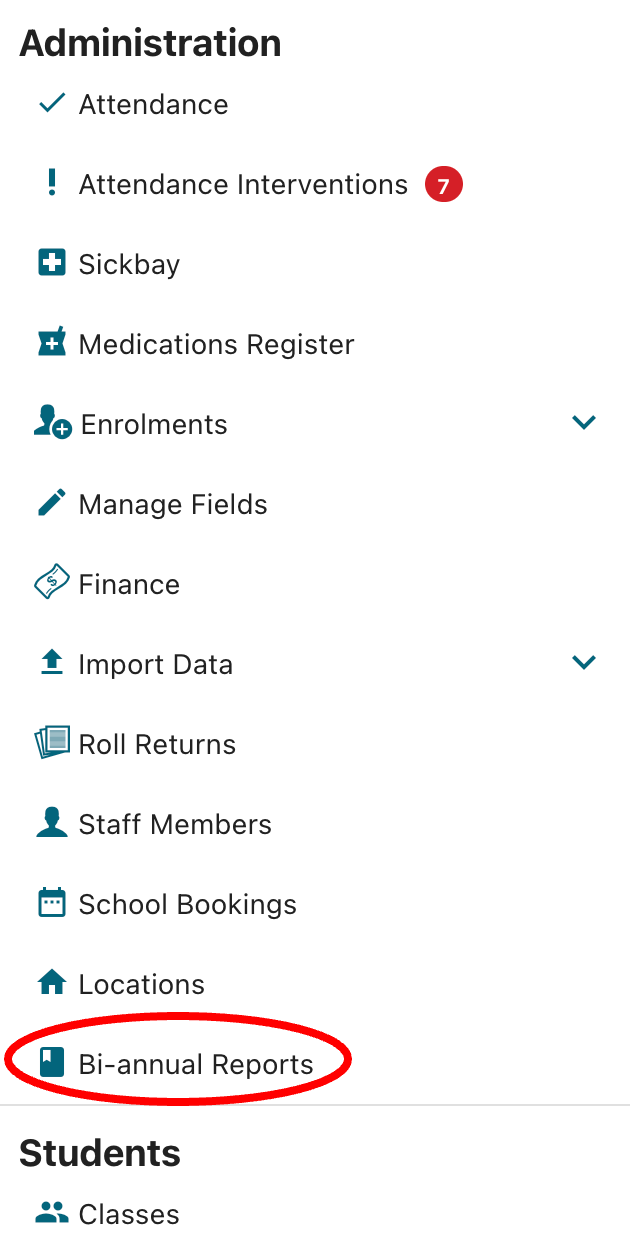This screenshot has height=1250, width=630.
Task: Click the School Bookings calendar icon
Action: 51,903
